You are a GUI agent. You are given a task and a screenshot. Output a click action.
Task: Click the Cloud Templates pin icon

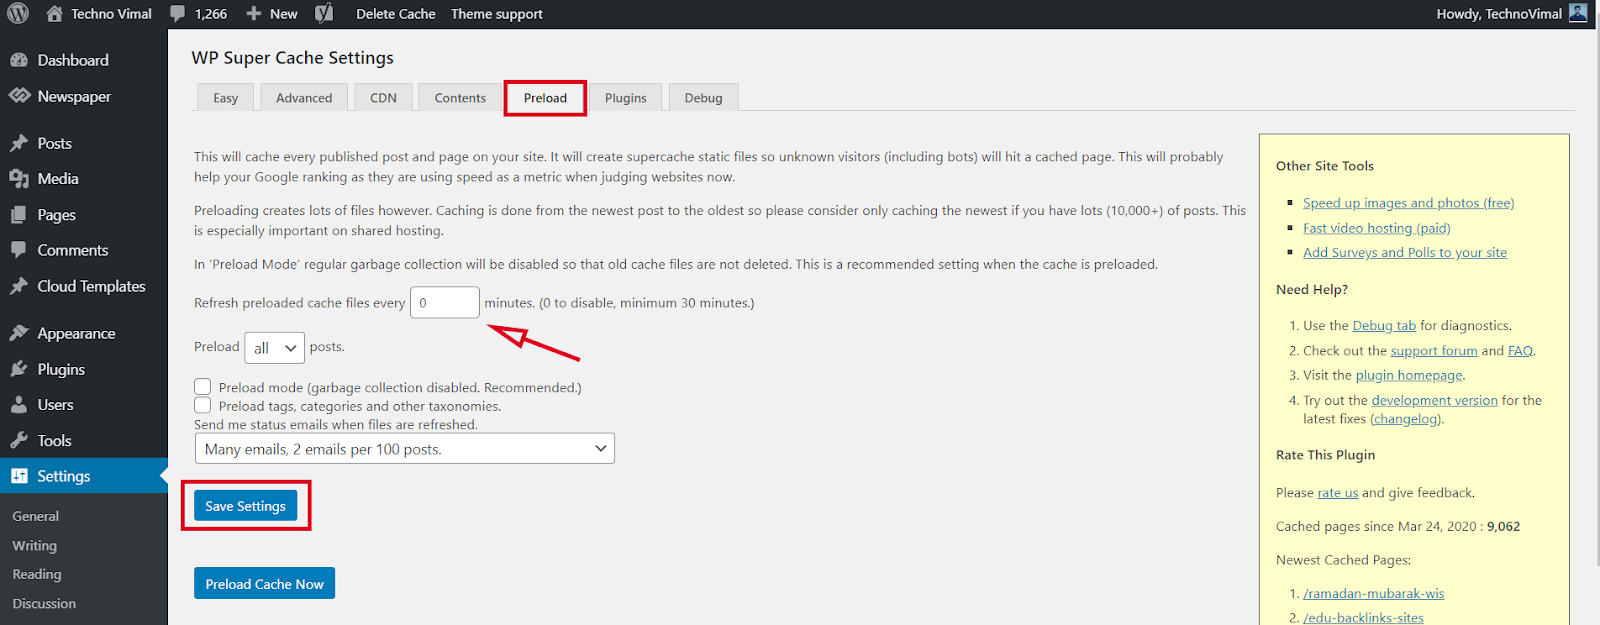[19, 286]
